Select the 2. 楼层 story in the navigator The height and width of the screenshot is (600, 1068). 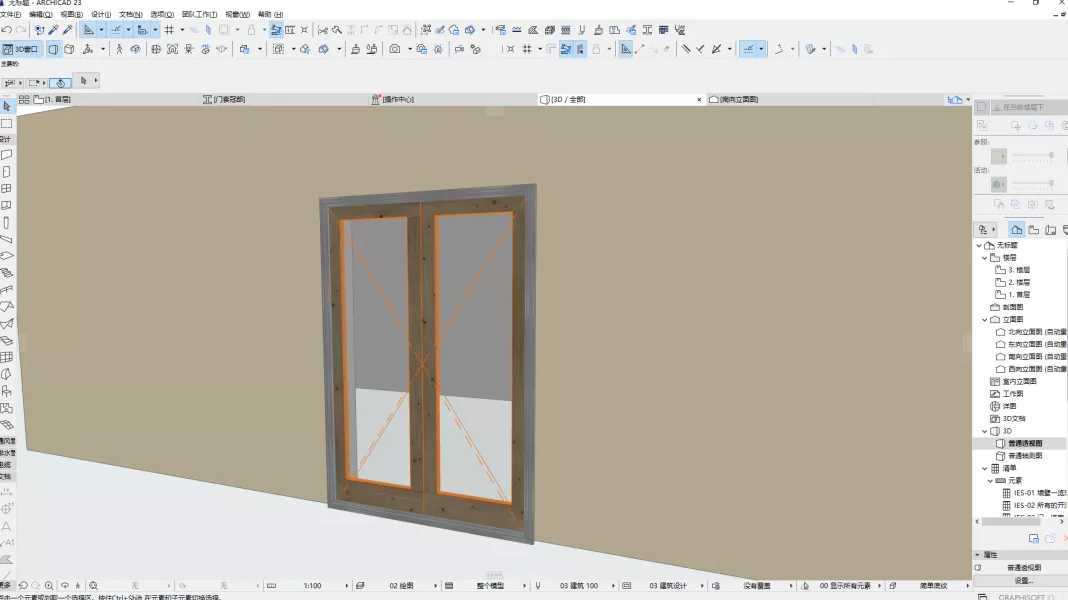point(1013,283)
